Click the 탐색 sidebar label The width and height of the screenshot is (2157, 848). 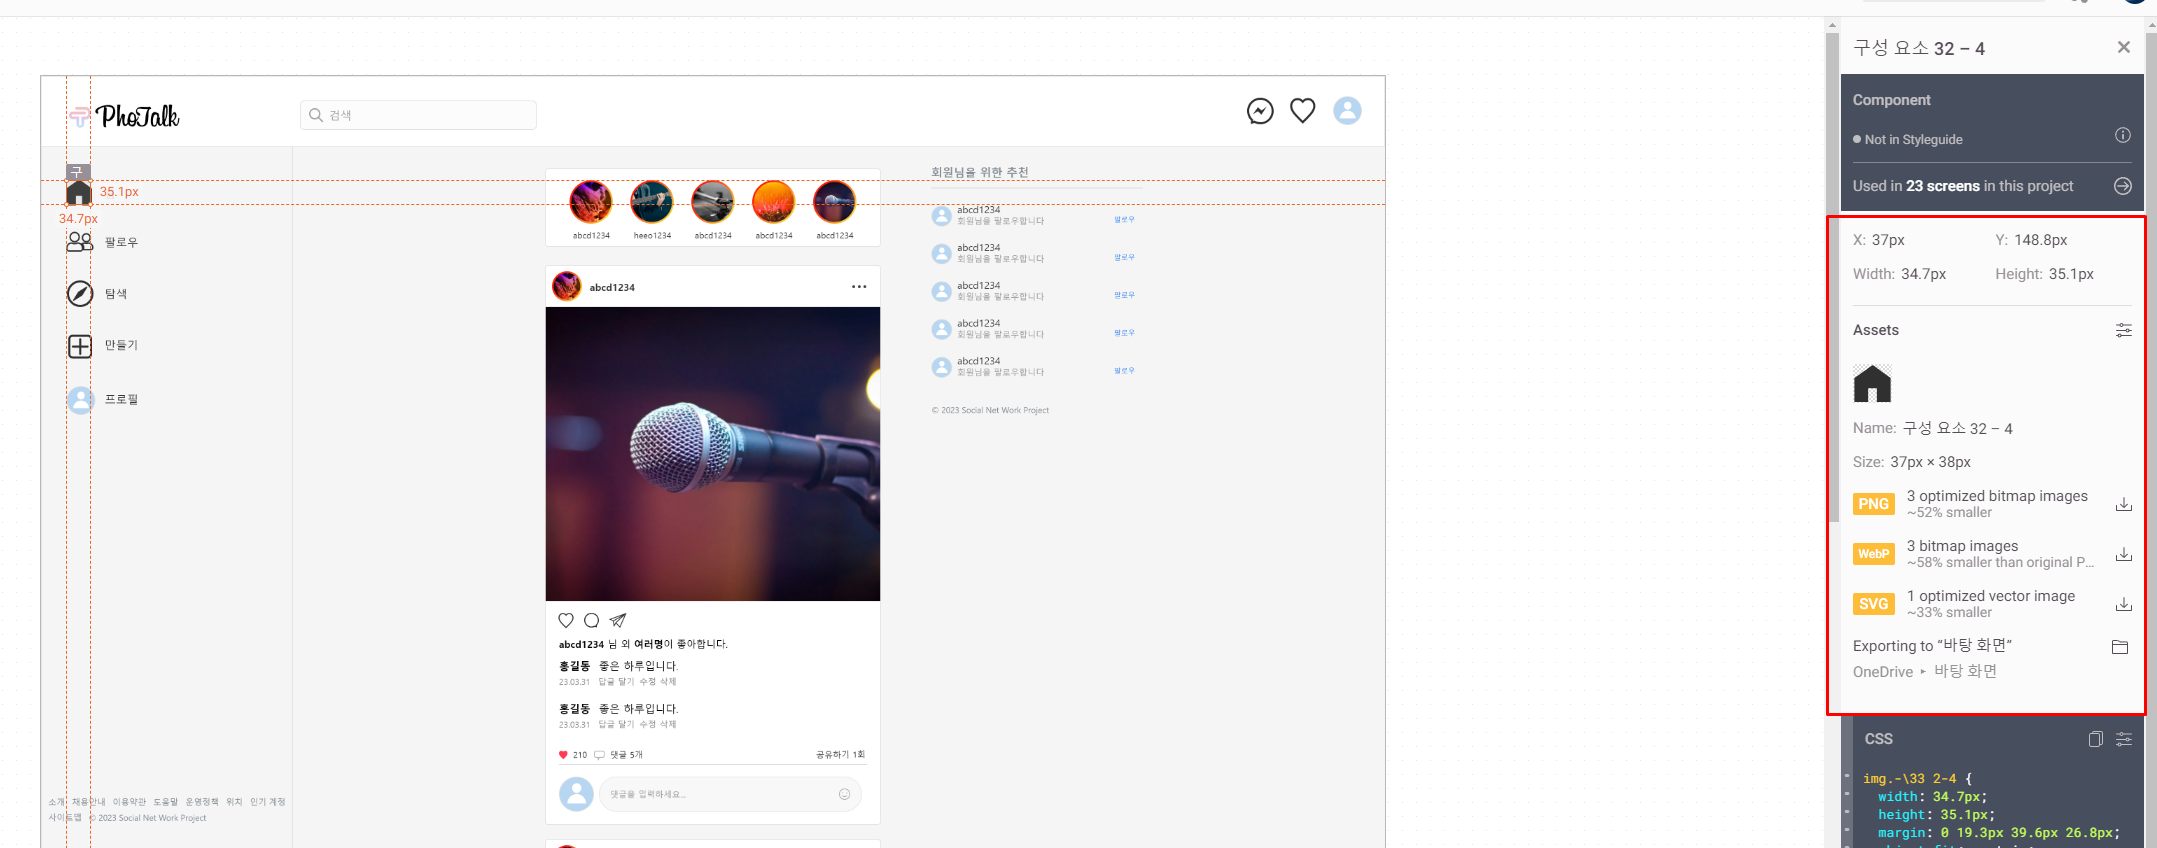pos(116,294)
